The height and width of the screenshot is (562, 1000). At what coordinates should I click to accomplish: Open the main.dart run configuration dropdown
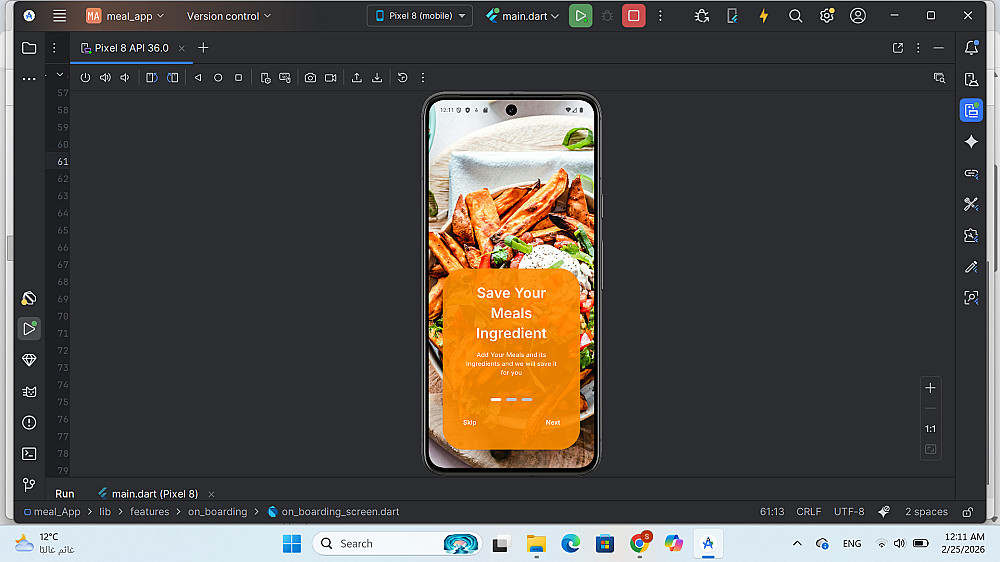pos(522,16)
